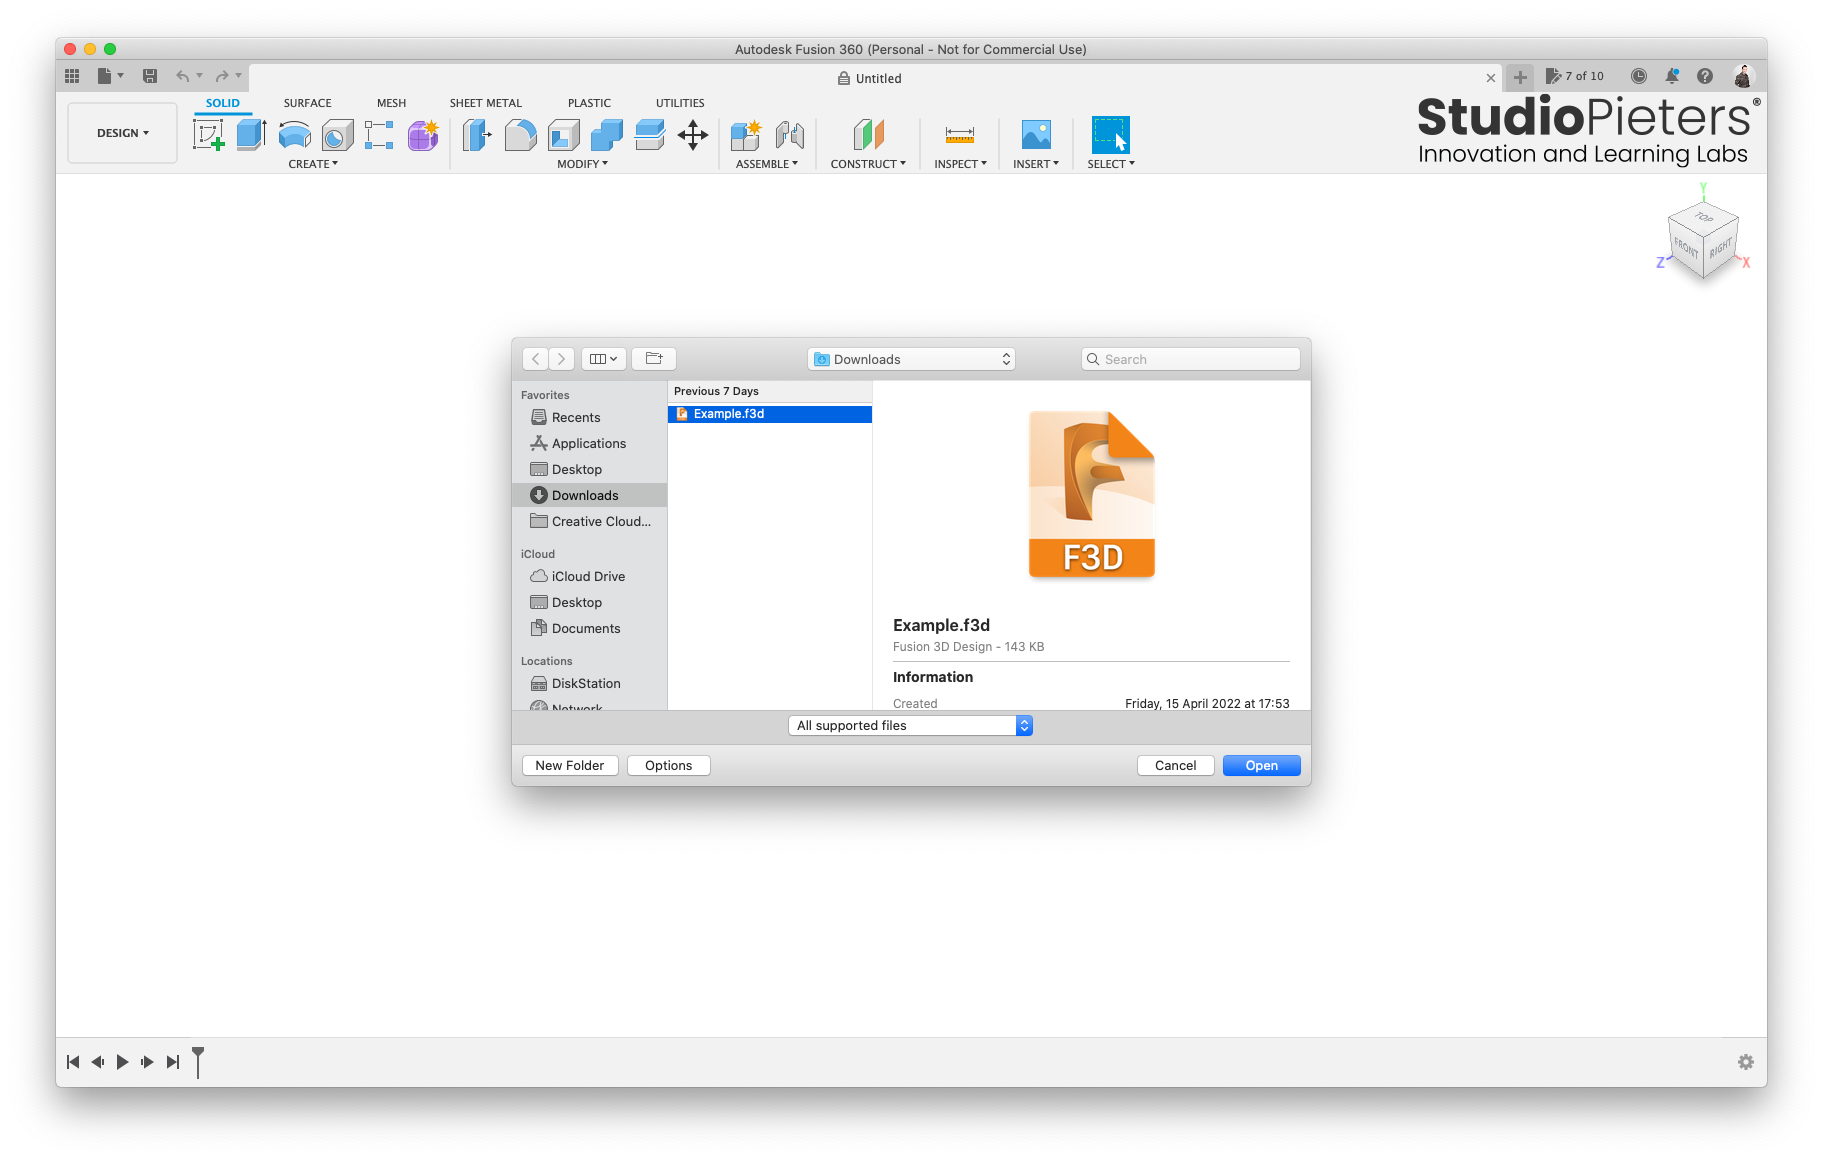Open DiskStation in the sidebar
The height and width of the screenshot is (1161, 1823).
[589, 684]
